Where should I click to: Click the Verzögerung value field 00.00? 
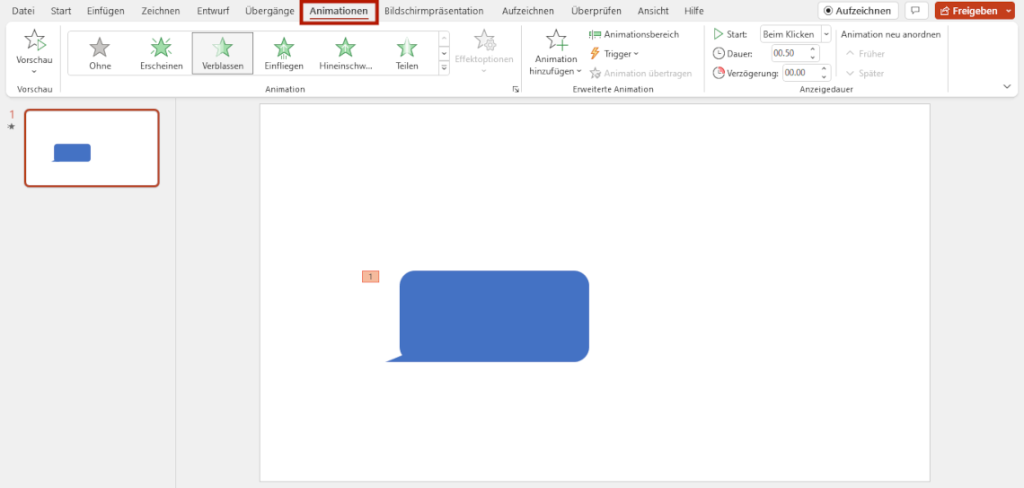800,73
